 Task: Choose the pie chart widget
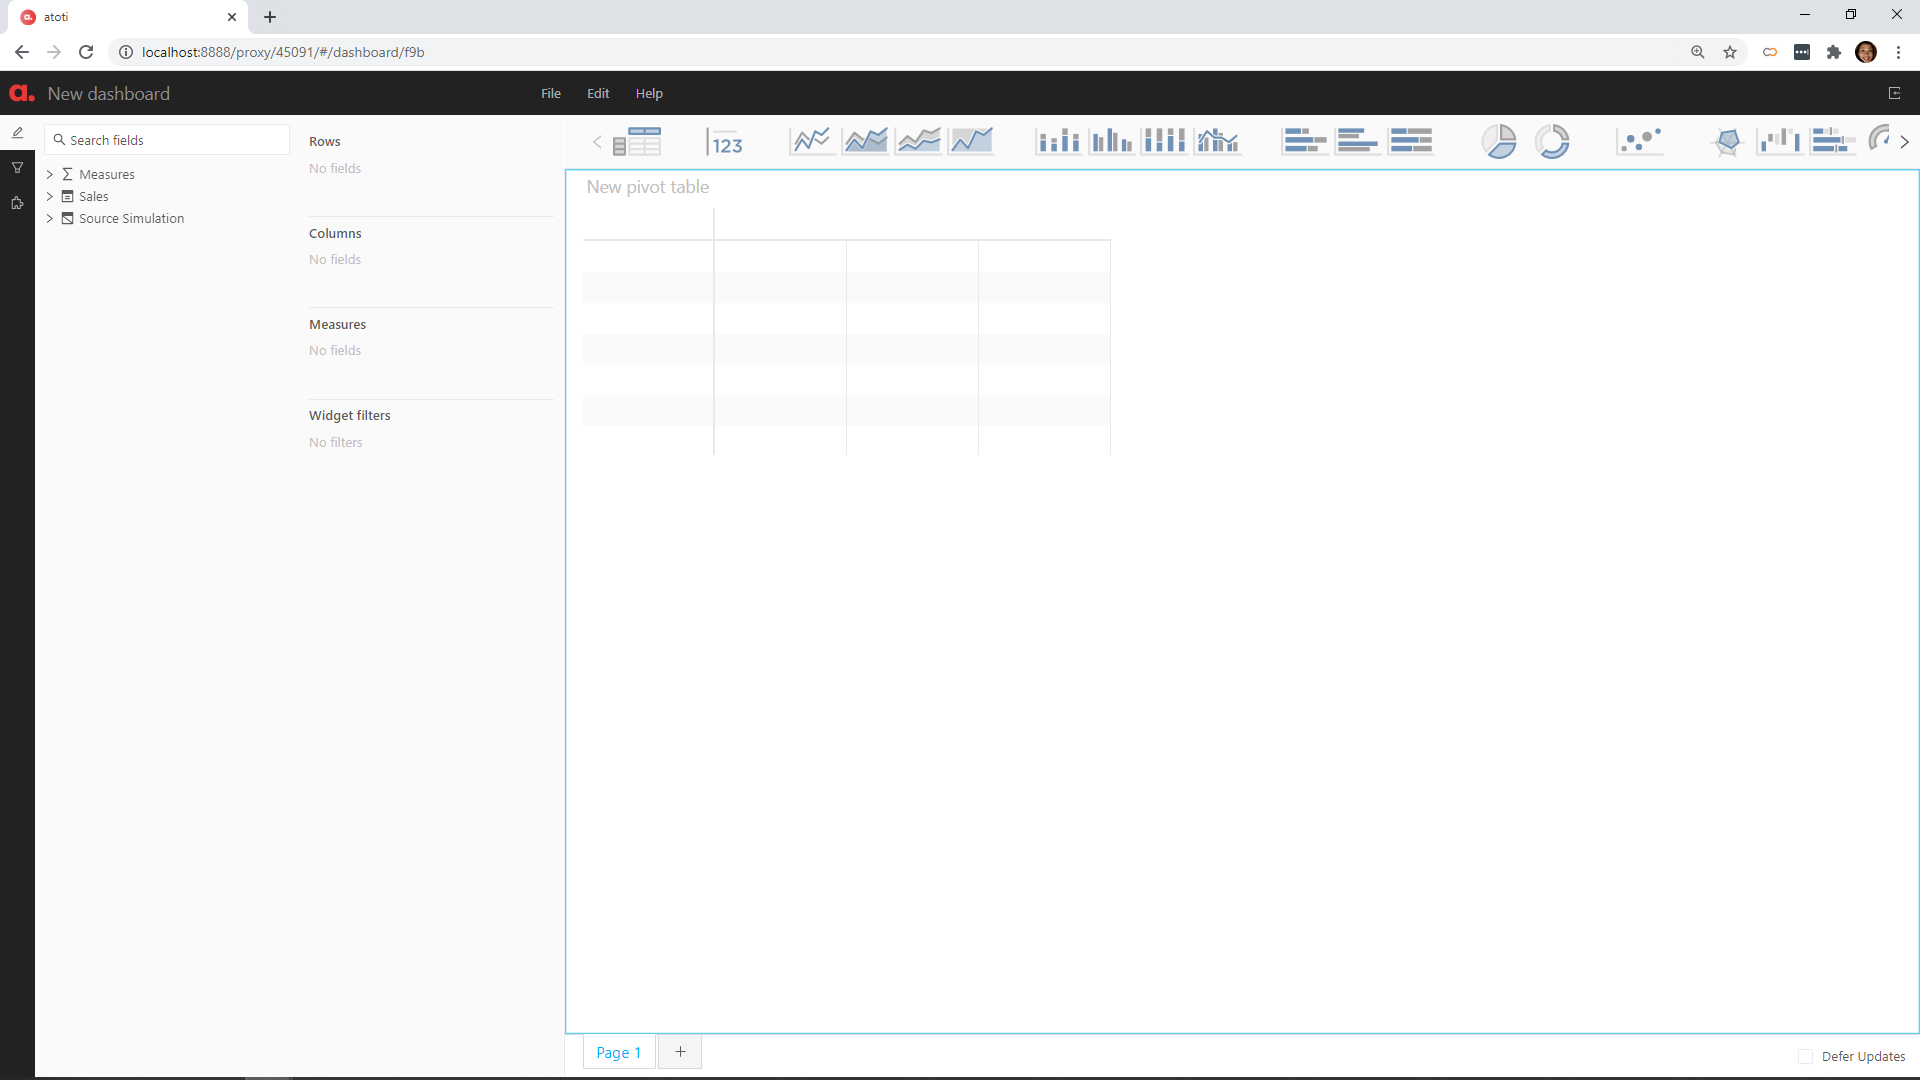(1500, 141)
